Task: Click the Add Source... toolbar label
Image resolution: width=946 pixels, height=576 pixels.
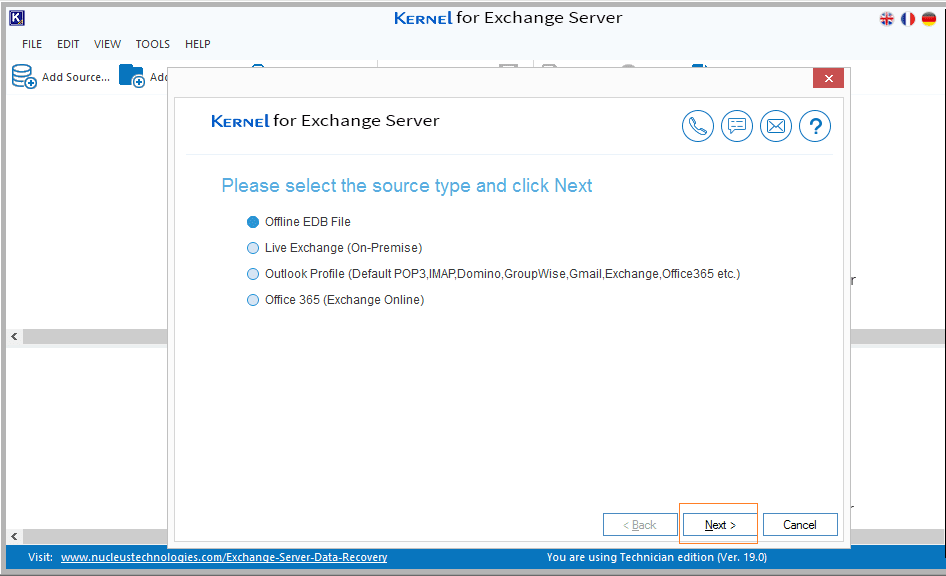Action: click(76, 77)
